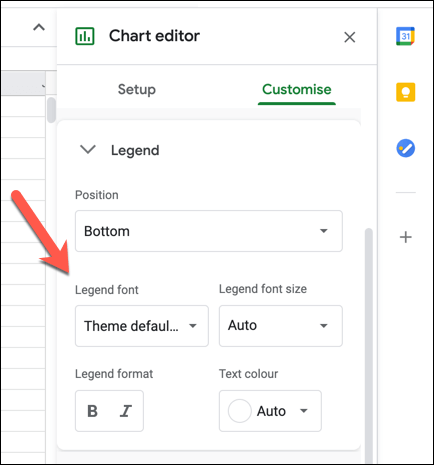The image size is (434, 465).
Task: Open Google Calendar side panel icon
Action: tap(405, 36)
